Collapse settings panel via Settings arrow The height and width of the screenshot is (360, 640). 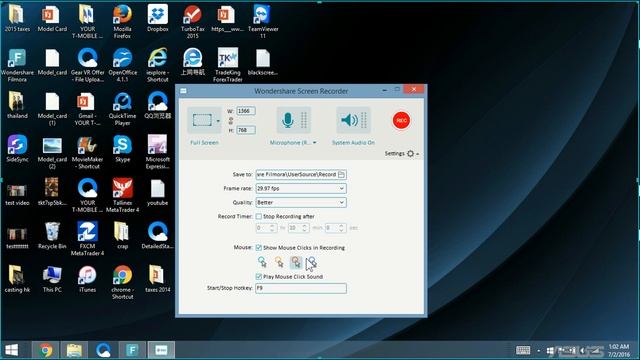pyautogui.click(x=418, y=154)
